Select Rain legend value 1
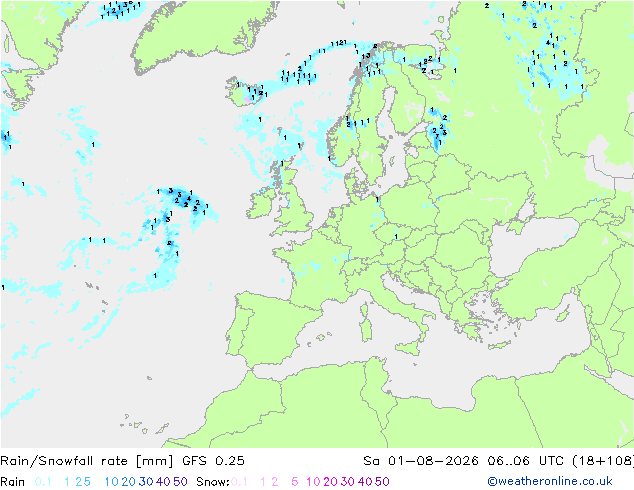Screen dimensions: 634x490 [67, 482]
